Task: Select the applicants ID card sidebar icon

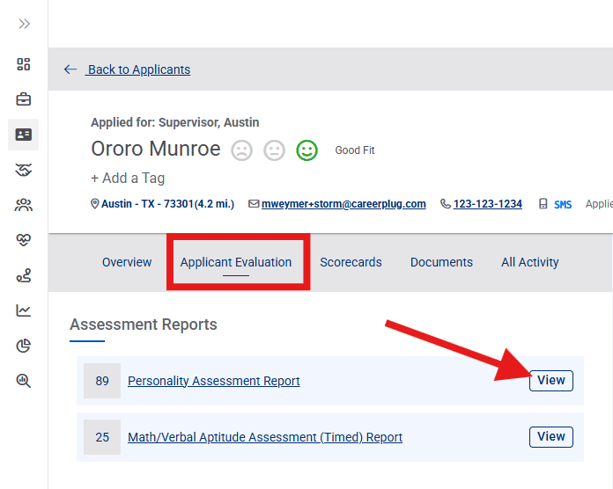Action: (x=23, y=134)
